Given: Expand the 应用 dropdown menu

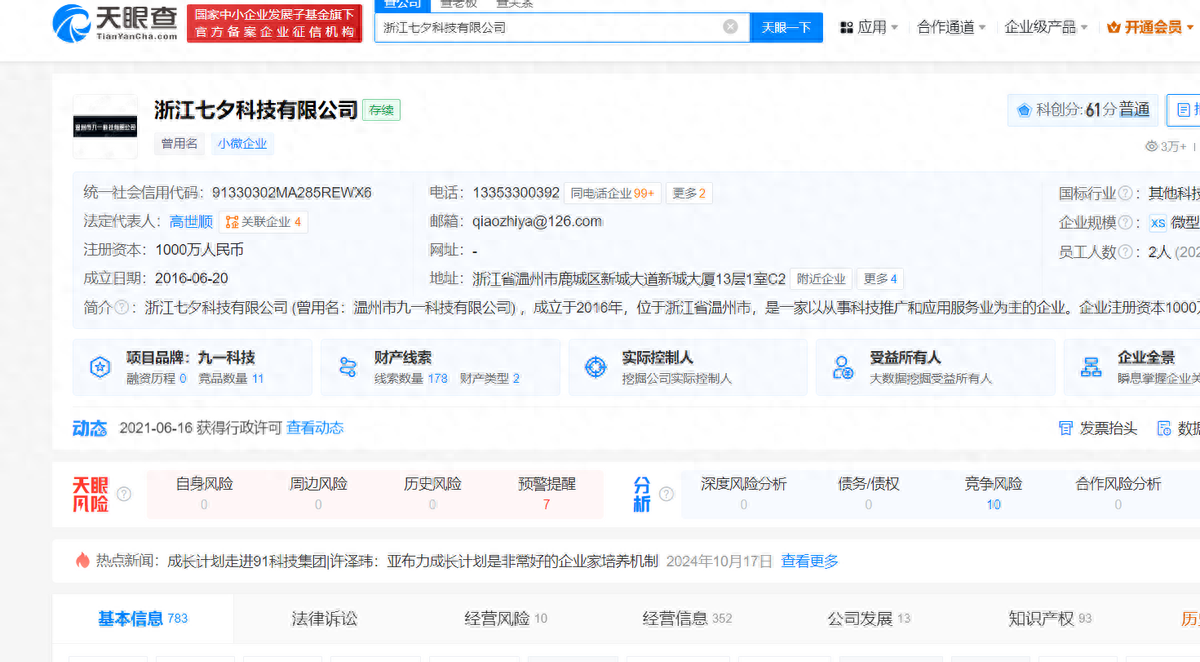Looking at the screenshot, I should pos(868,27).
